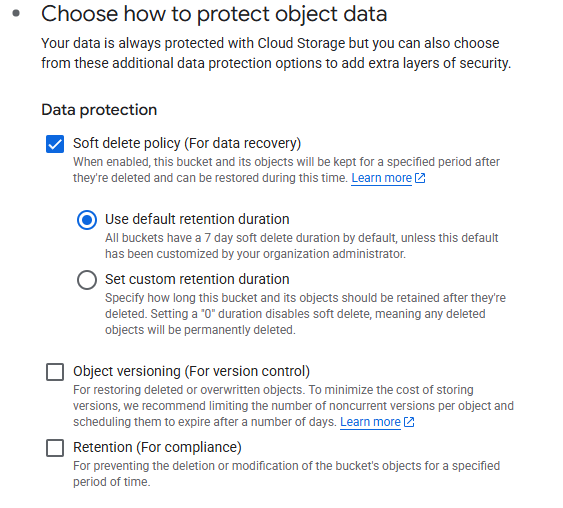
Task: Follow Learn more link under Object versioning
Action: point(370,422)
